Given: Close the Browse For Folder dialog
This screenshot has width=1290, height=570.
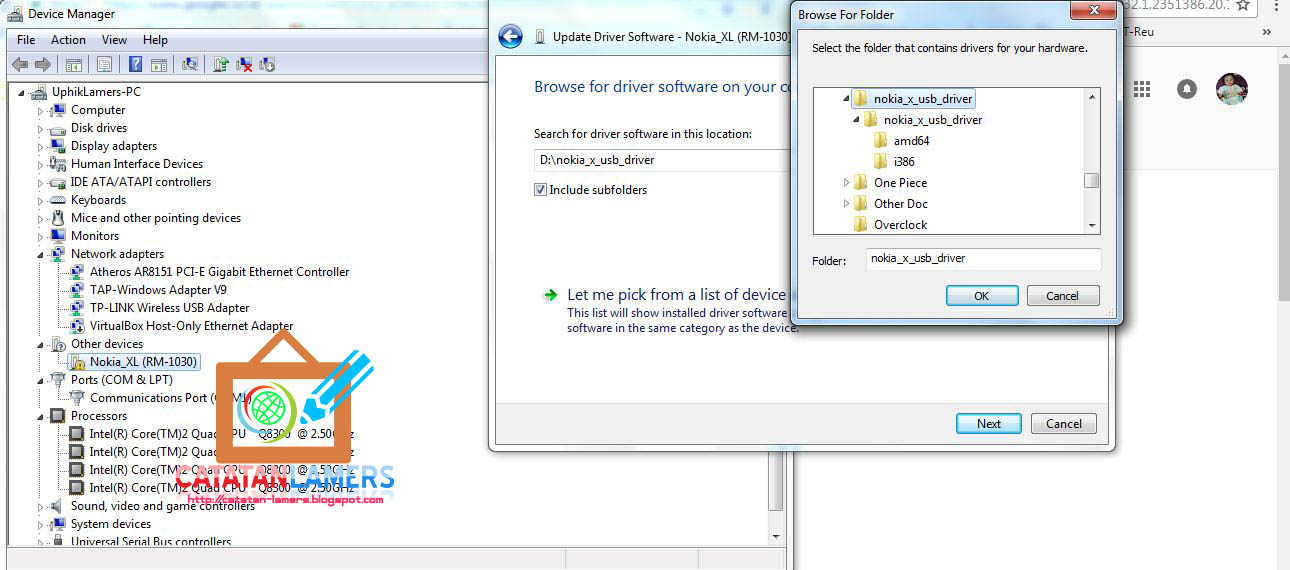Looking at the screenshot, I should tap(1093, 12).
